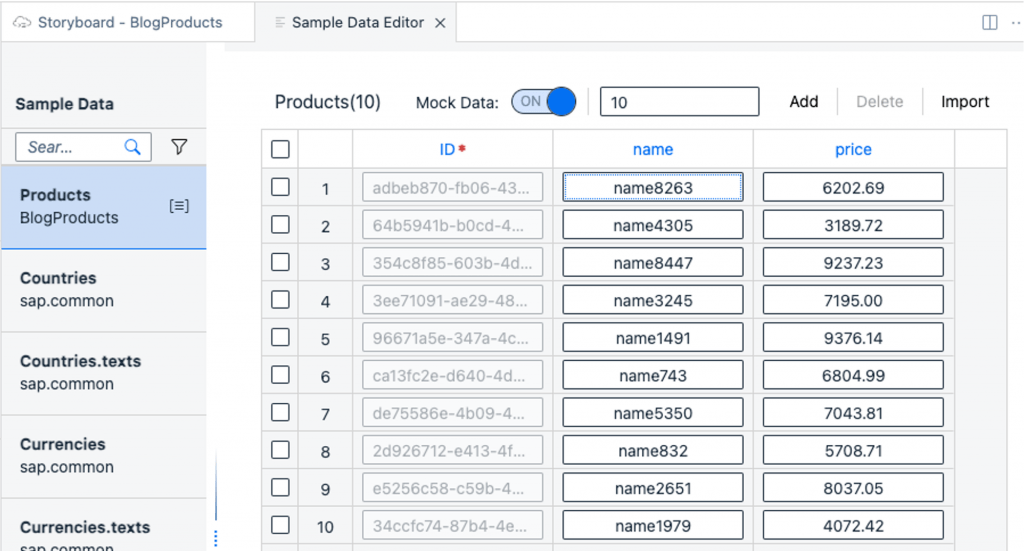Viewport: 1024px width, 551px height.
Task: Click the vertical dots panel resize handle
Action: (x=216, y=539)
